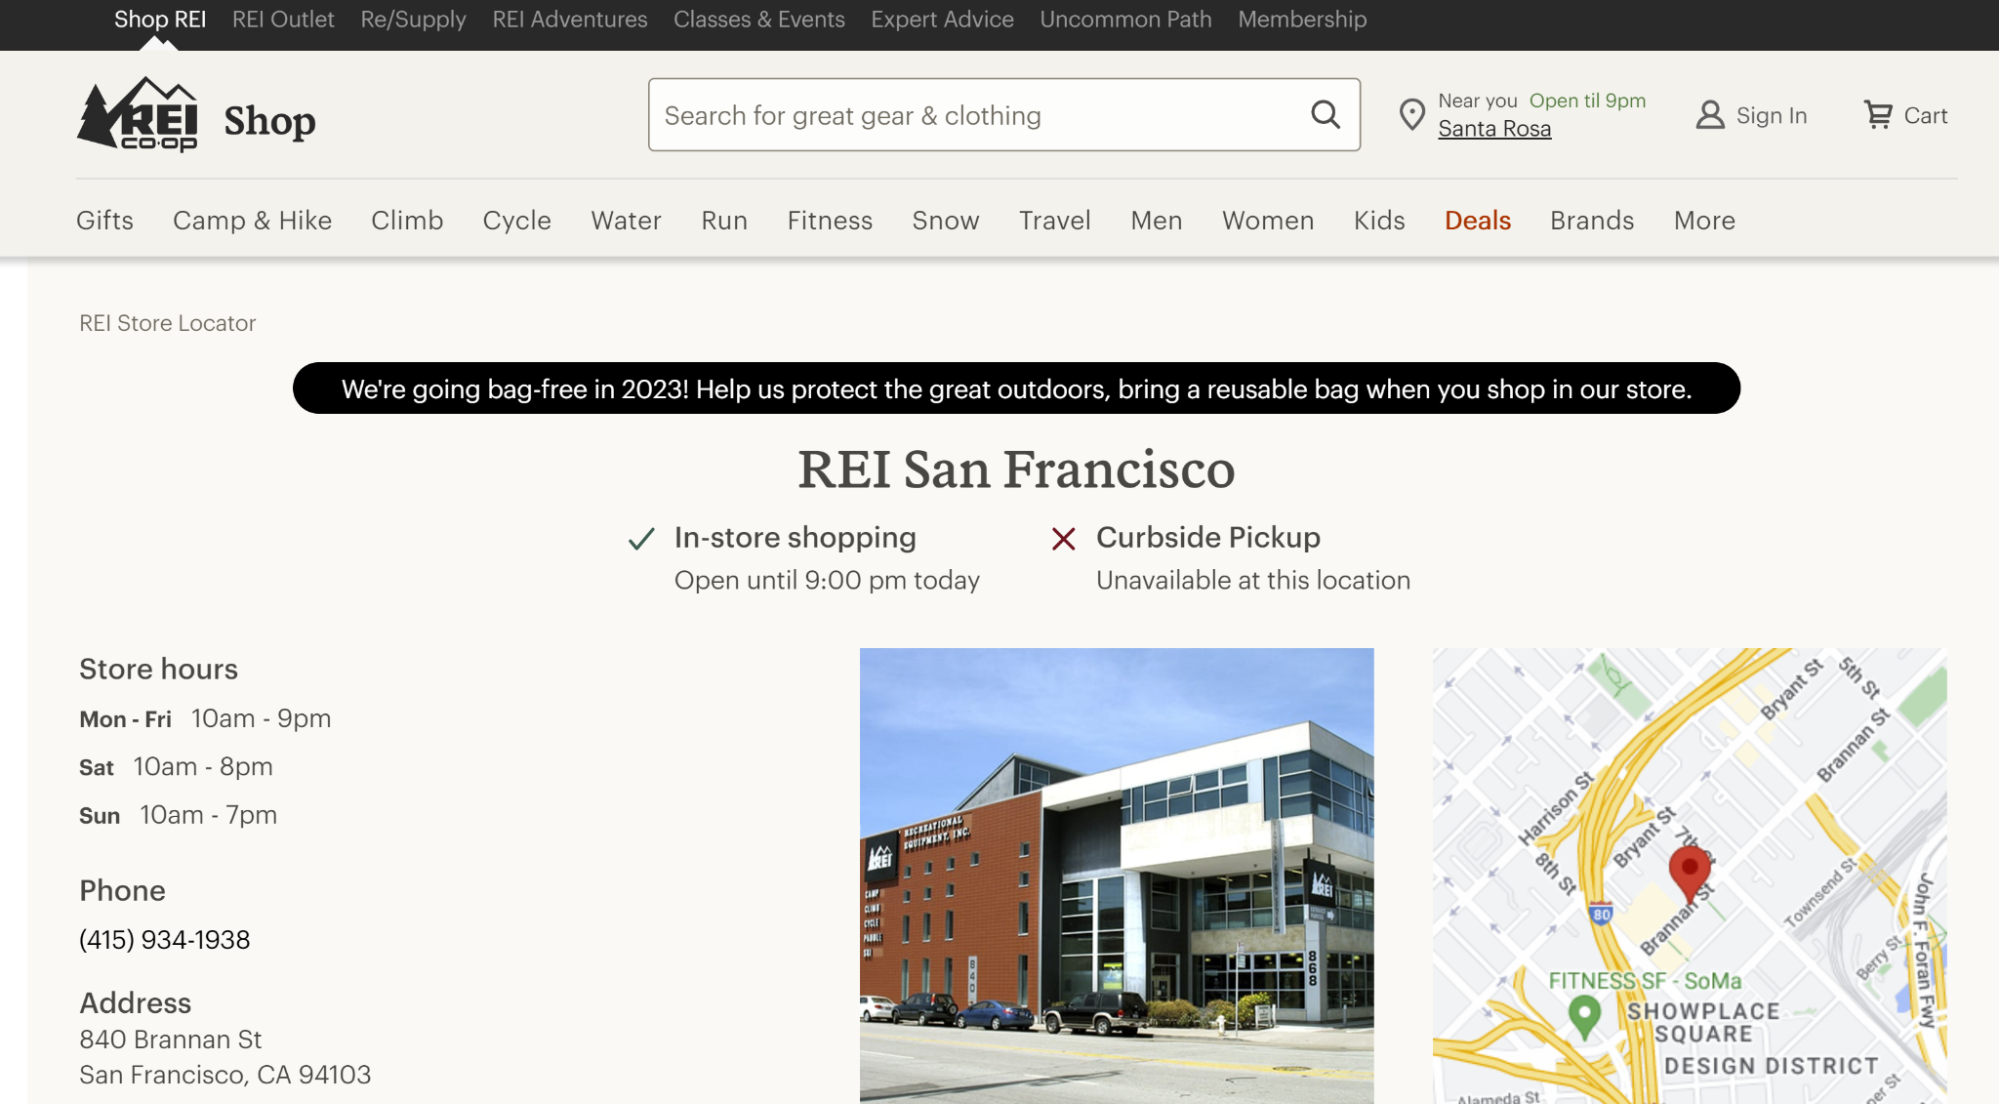Click the Curbside Pickup X indicator

point(1063,539)
